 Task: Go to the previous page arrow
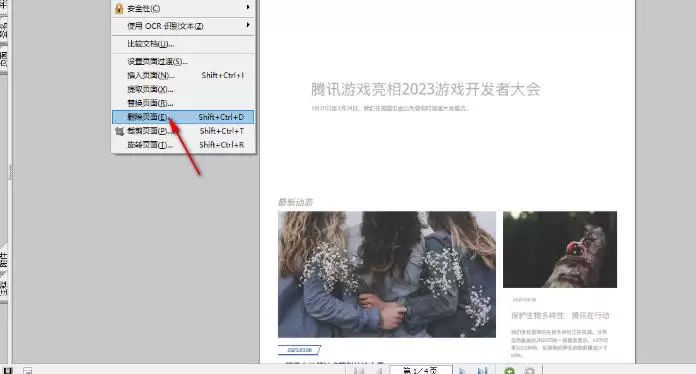pos(380,370)
